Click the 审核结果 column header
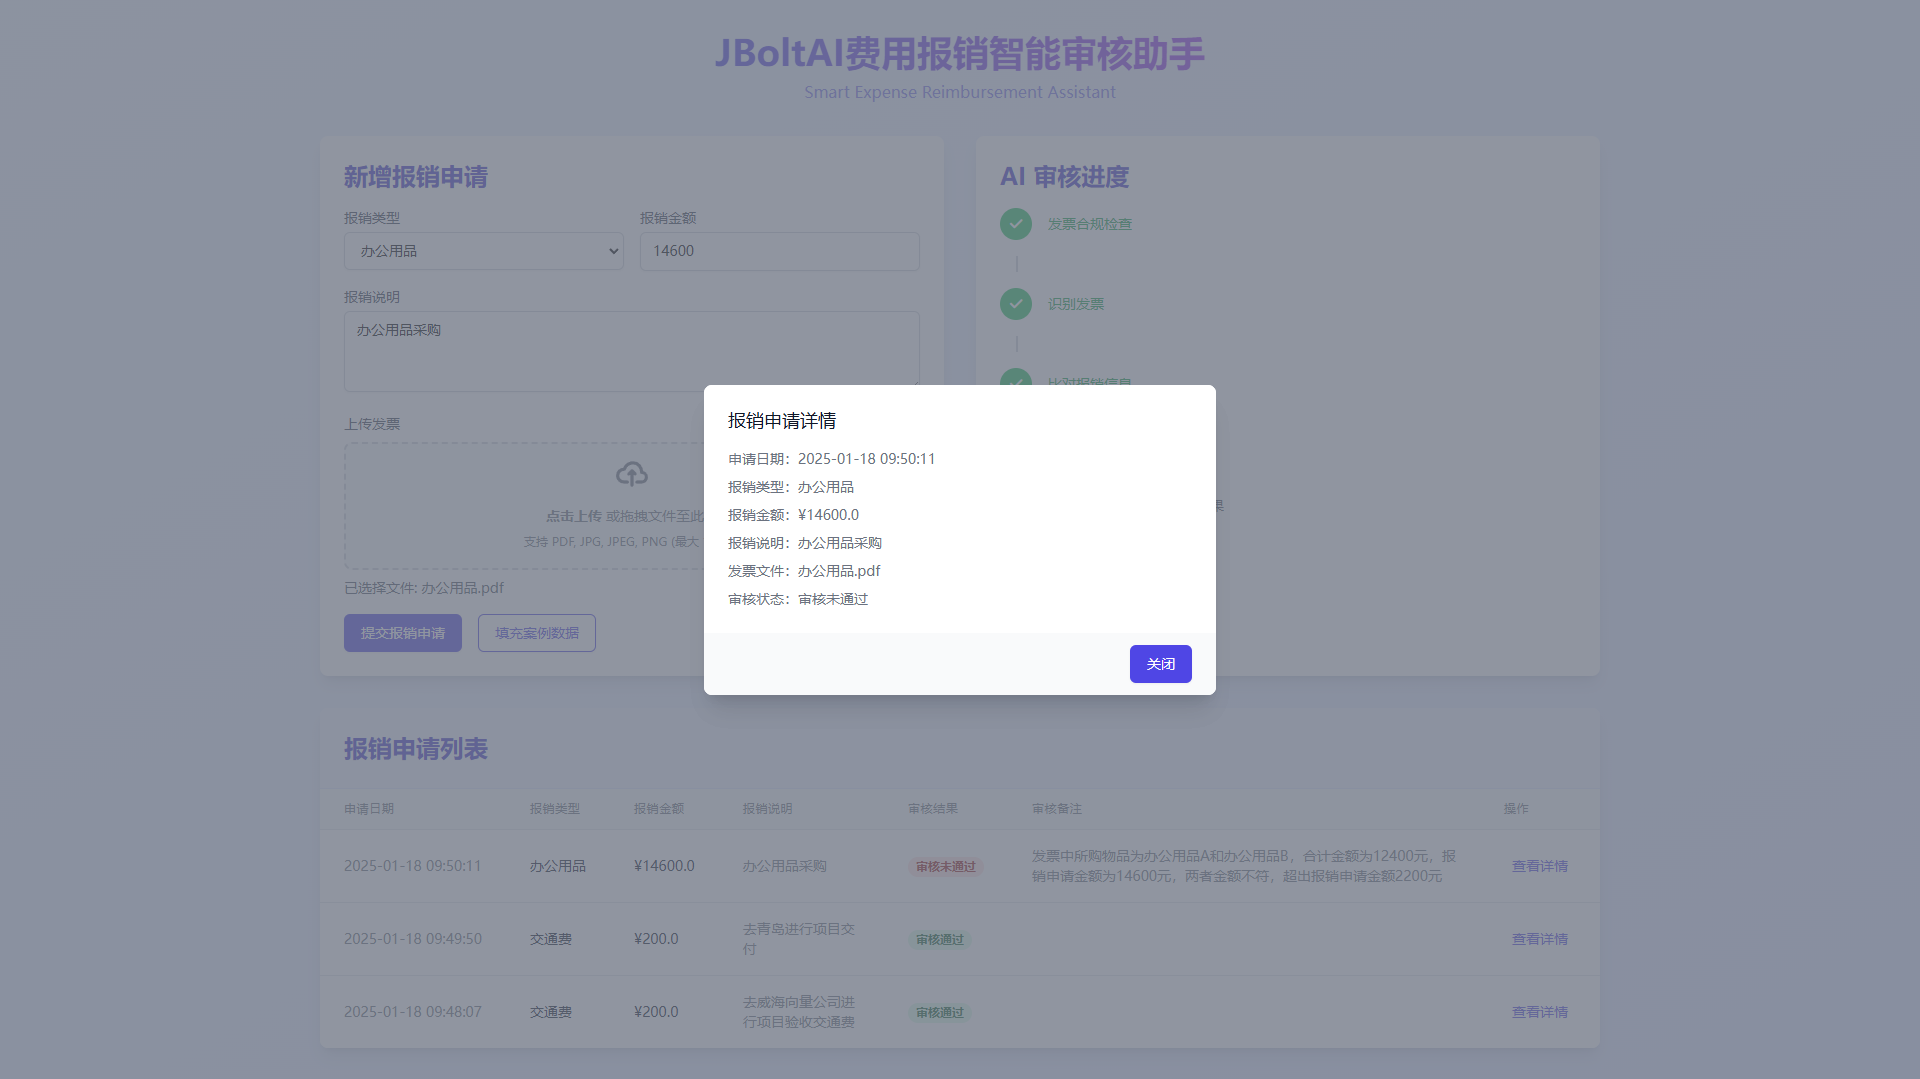 click(933, 808)
